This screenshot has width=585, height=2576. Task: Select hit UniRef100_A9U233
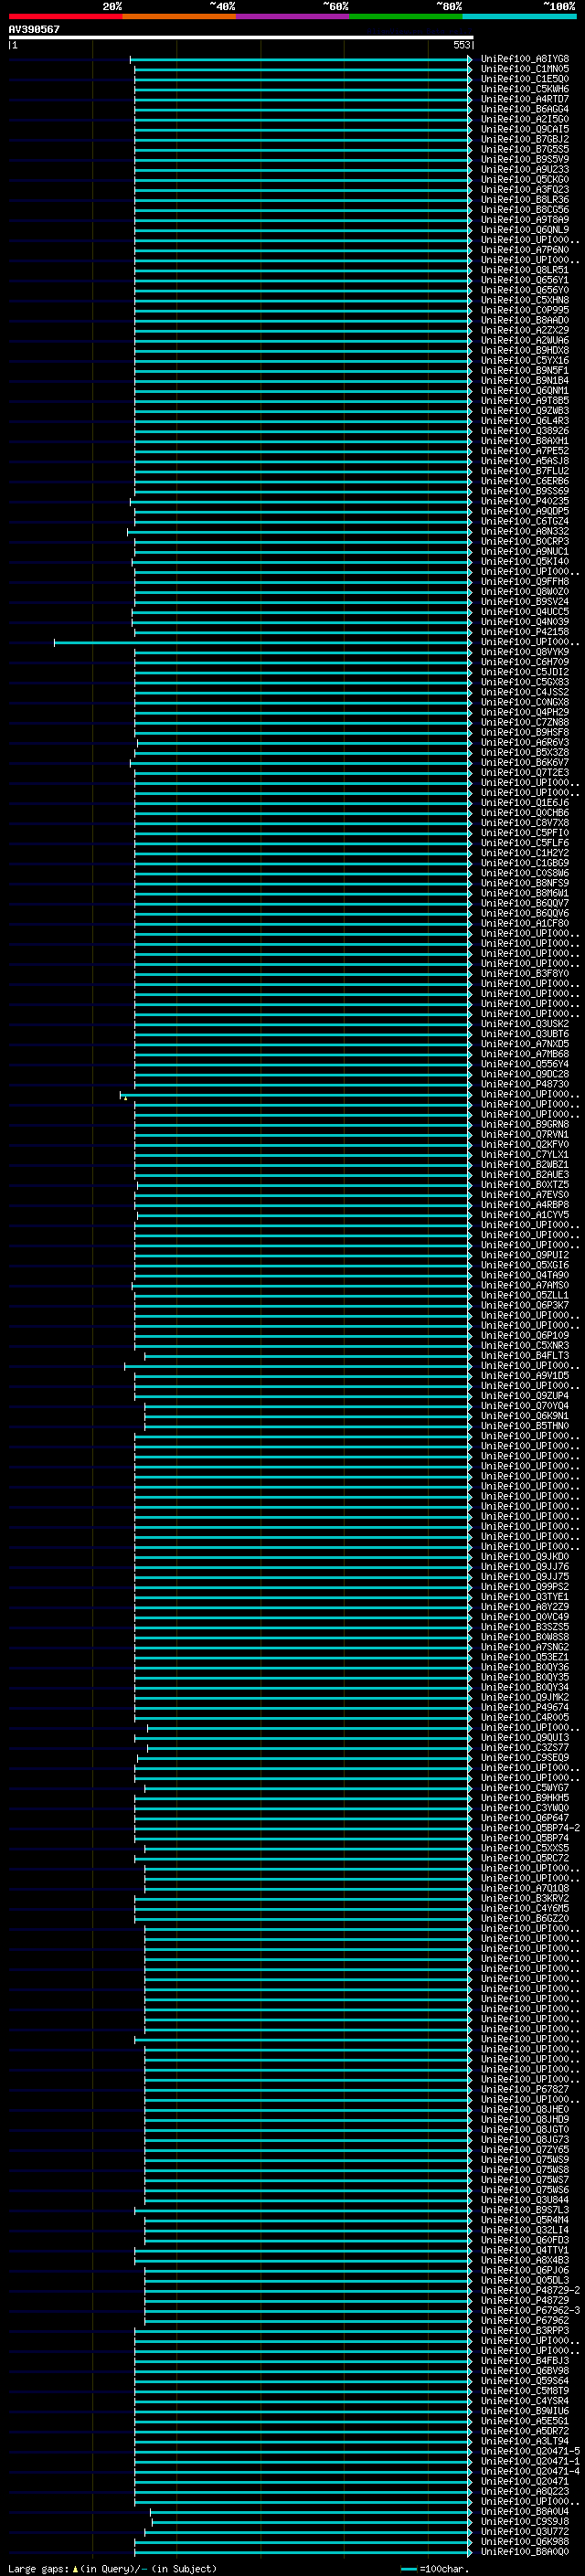525,170
